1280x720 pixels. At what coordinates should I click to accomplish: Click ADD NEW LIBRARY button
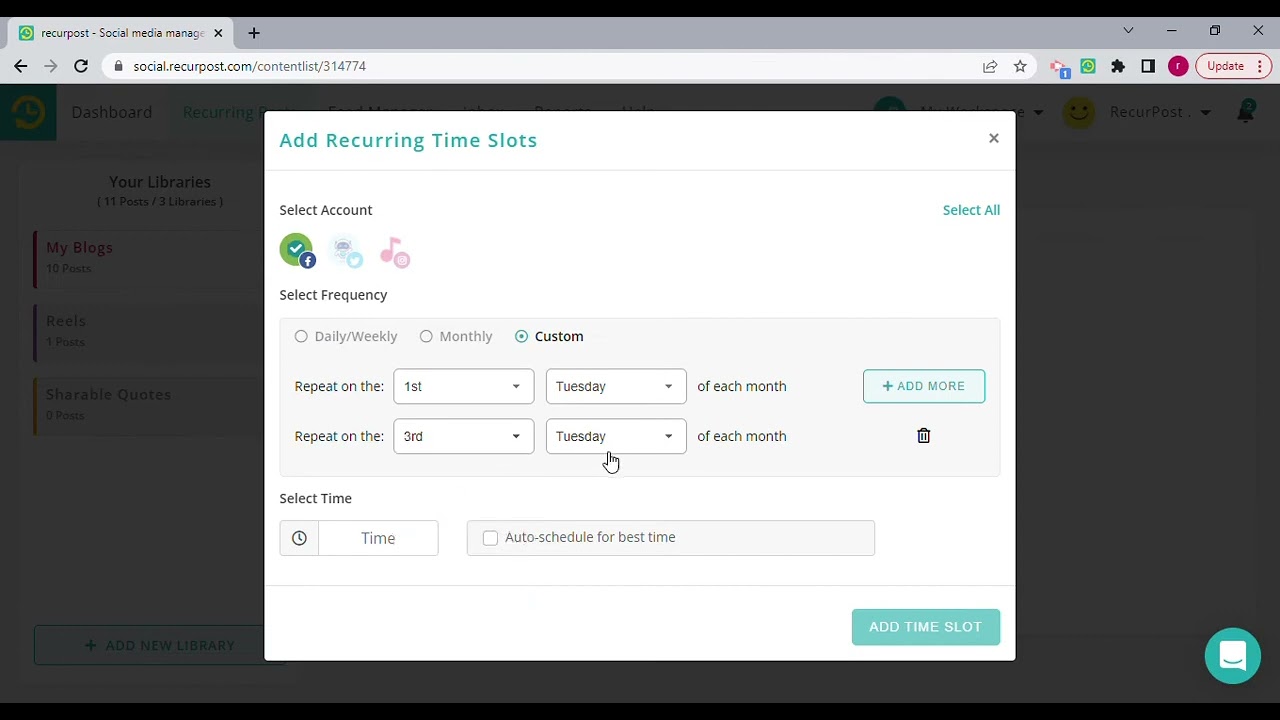160,645
